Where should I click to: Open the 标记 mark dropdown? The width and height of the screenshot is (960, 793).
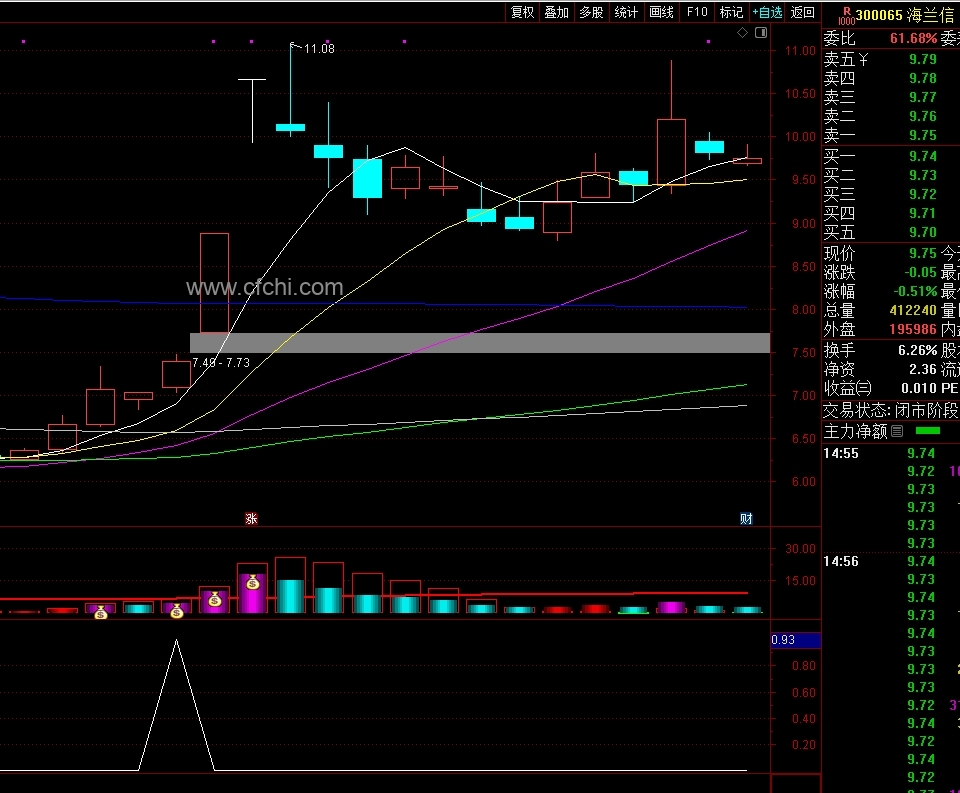pos(731,12)
